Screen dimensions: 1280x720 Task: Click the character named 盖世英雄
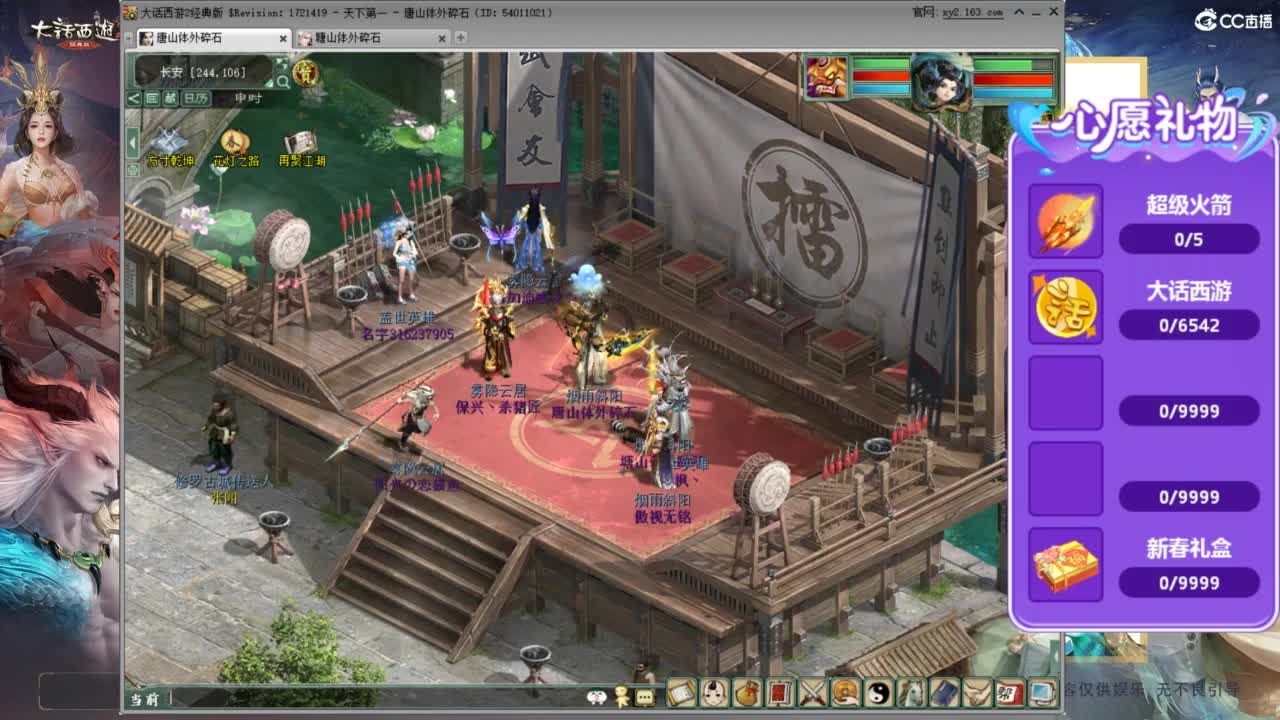(404, 260)
